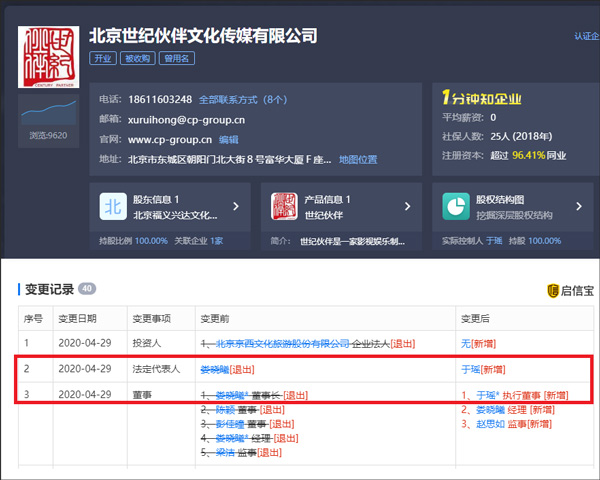
Task: Click the 挖掘深层股权结构 subtitle
Action: (x=514, y=215)
